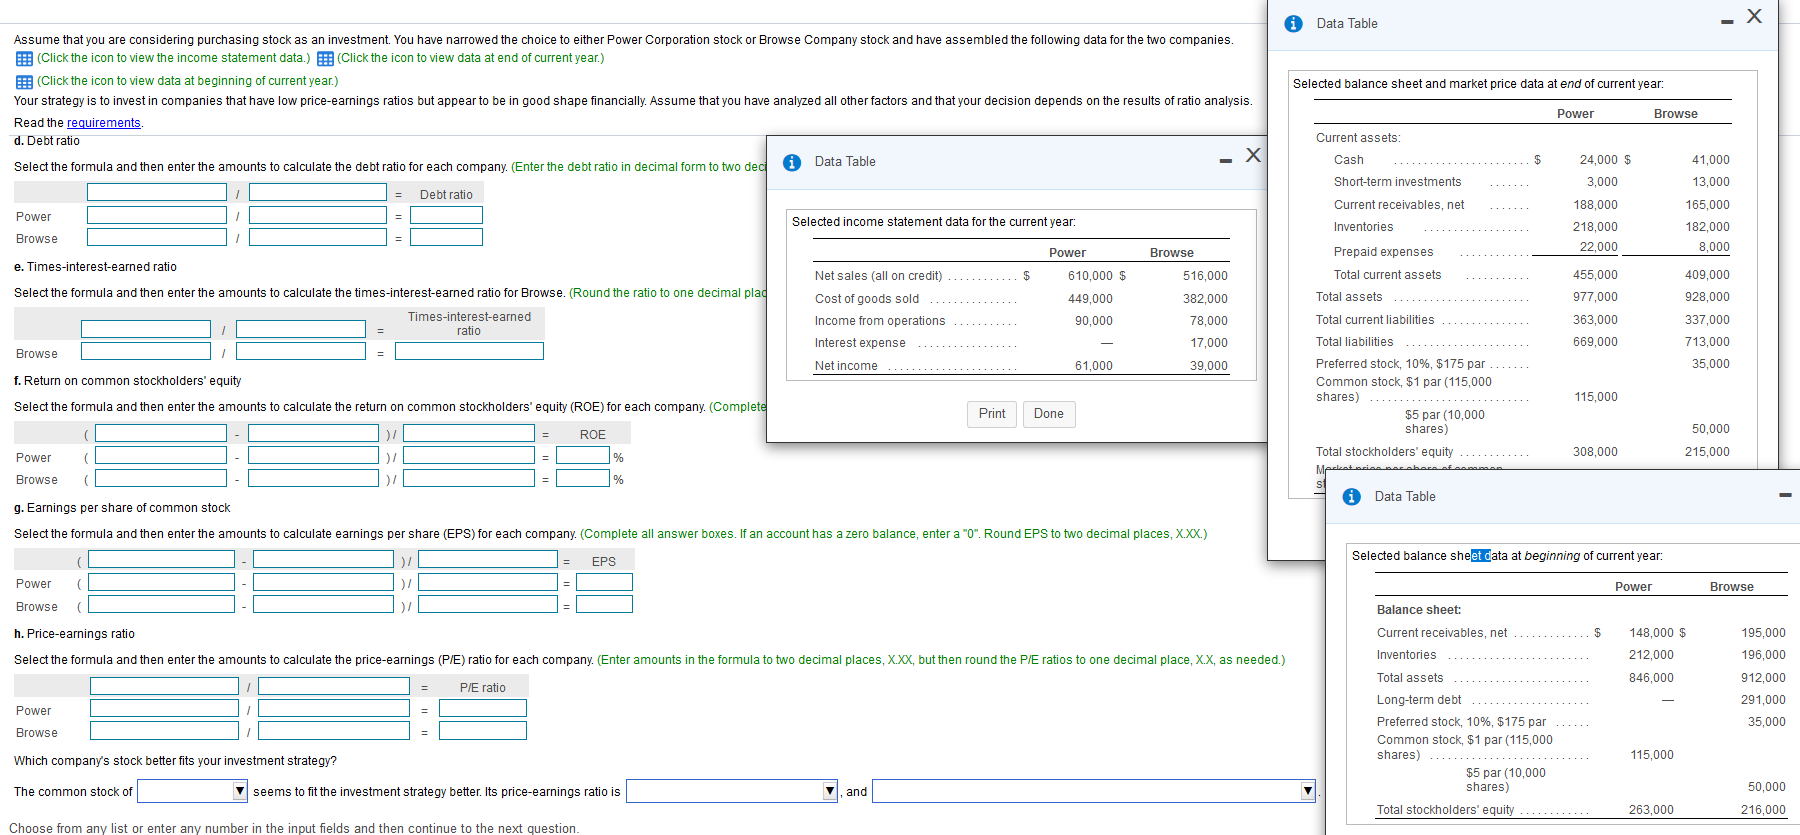
Task: Select times-interest-earned formula numerator field
Action: tap(146, 329)
